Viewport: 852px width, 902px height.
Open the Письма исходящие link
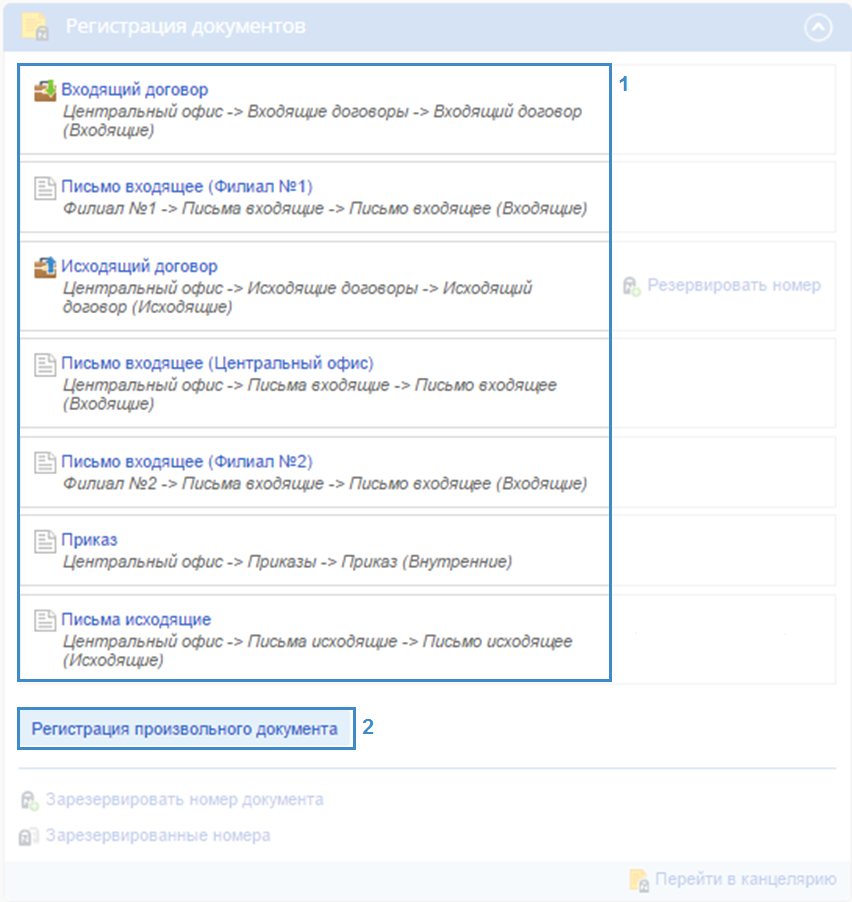coord(136,619)
